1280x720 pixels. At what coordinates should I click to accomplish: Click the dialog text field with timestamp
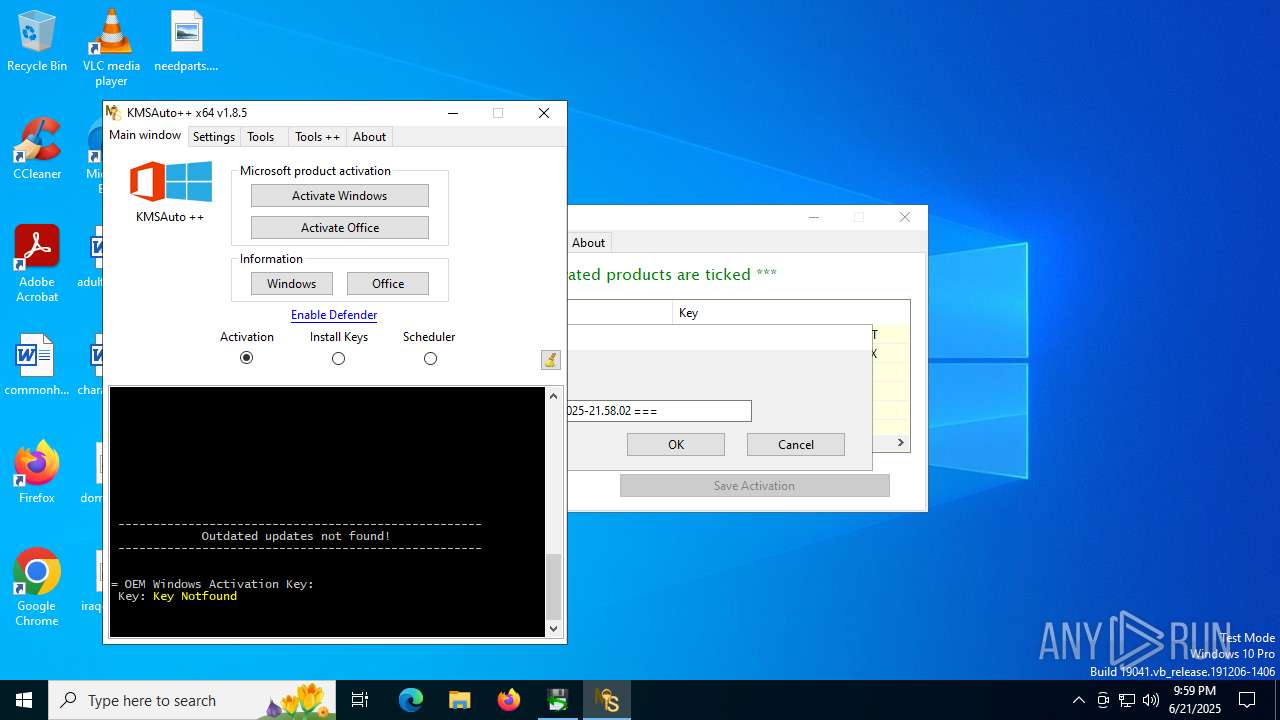pyautogui.click(x=659, y=411)
